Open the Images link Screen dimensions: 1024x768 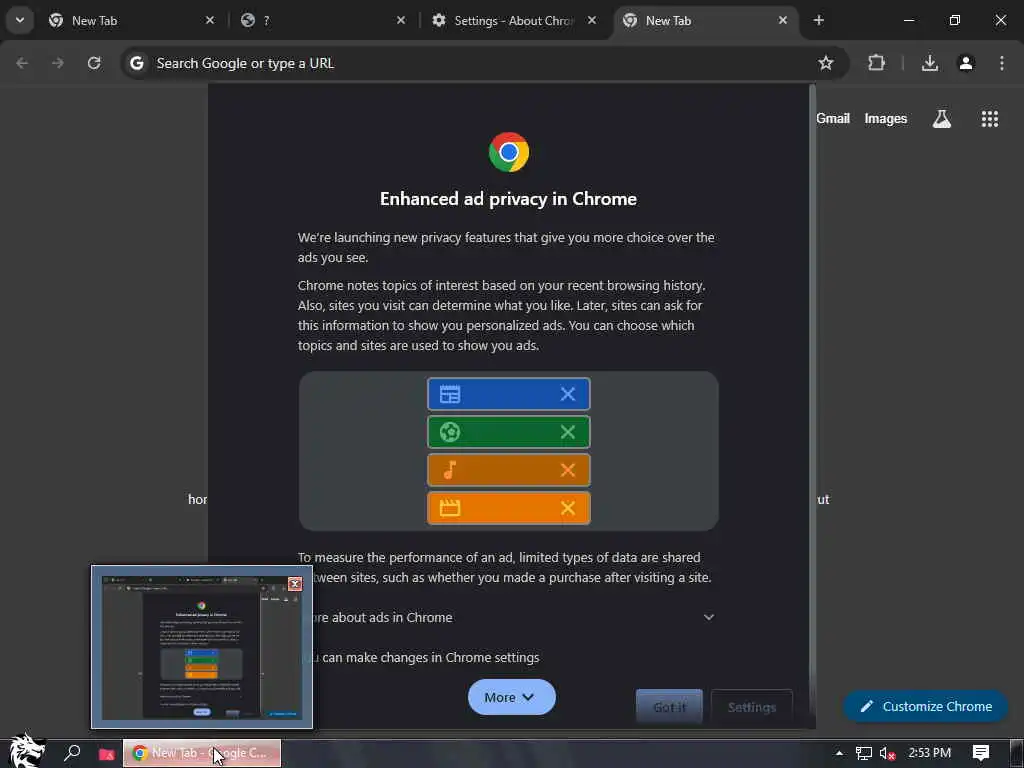click(x=886, y=118)
